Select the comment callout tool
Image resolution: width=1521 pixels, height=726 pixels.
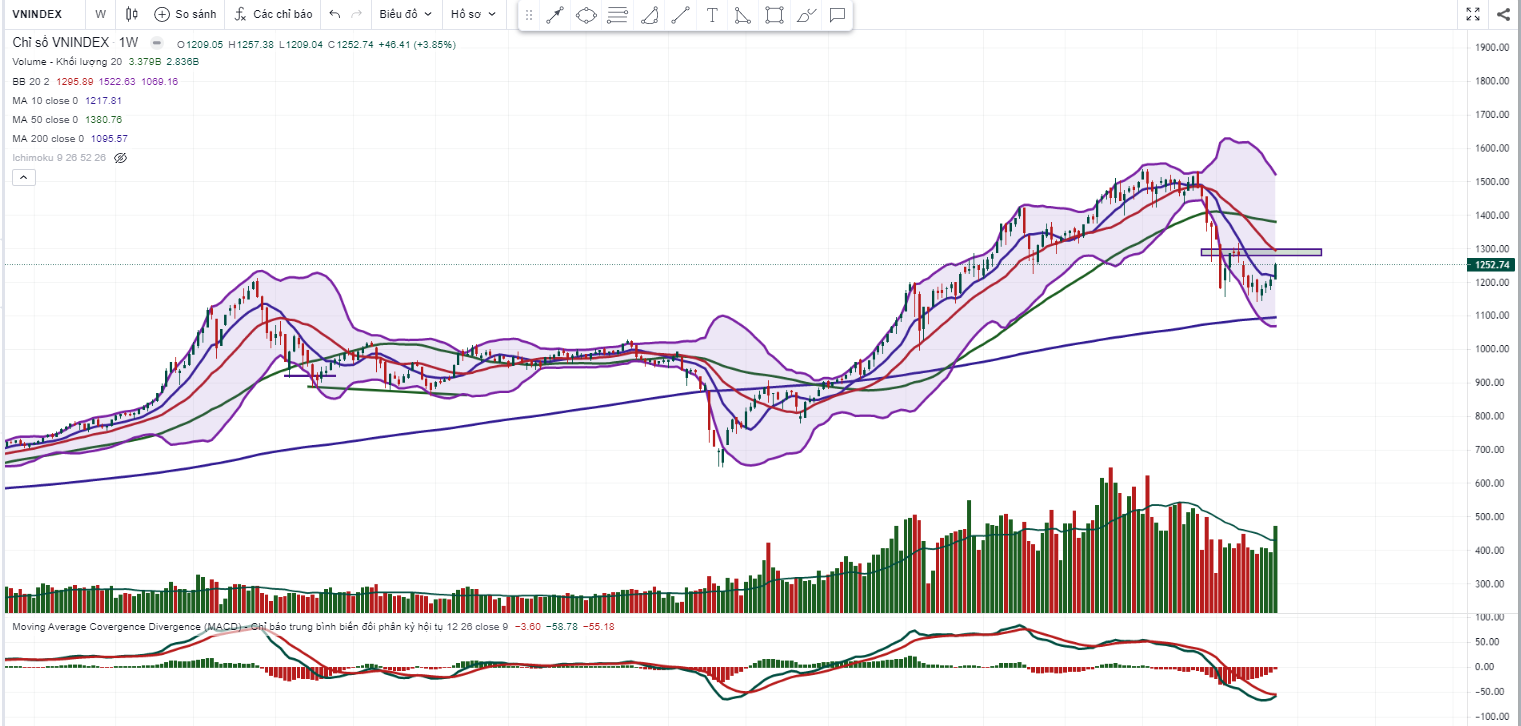(837, 15)
